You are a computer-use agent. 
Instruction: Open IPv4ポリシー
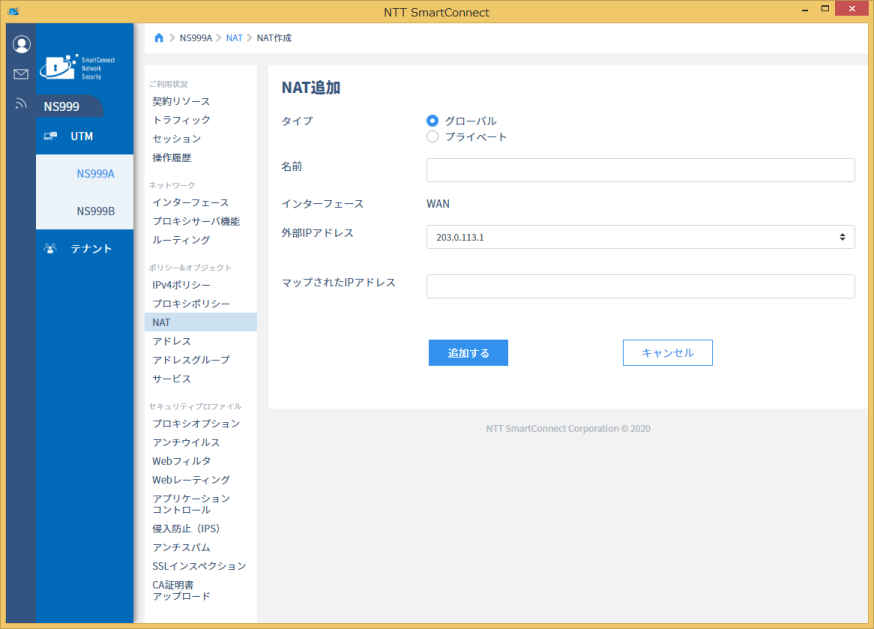point(181,285)
